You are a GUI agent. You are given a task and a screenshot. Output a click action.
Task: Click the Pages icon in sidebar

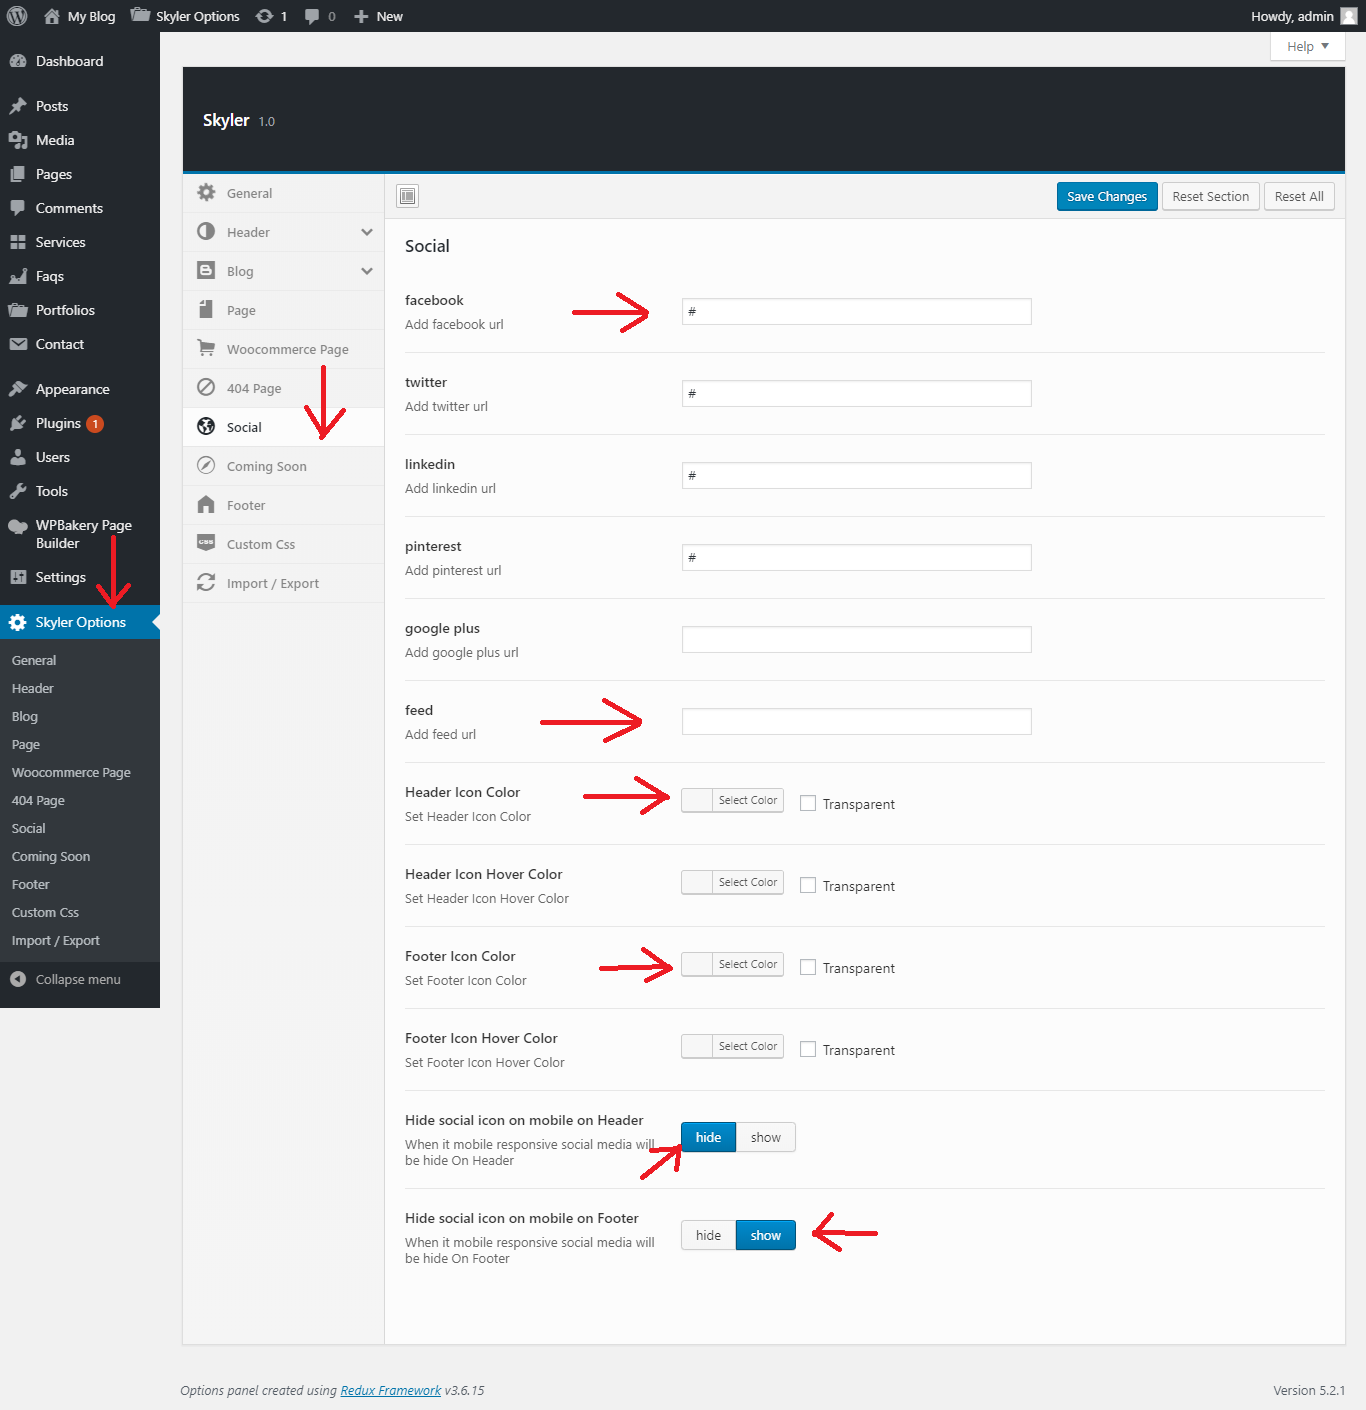[x=18, y=174]
